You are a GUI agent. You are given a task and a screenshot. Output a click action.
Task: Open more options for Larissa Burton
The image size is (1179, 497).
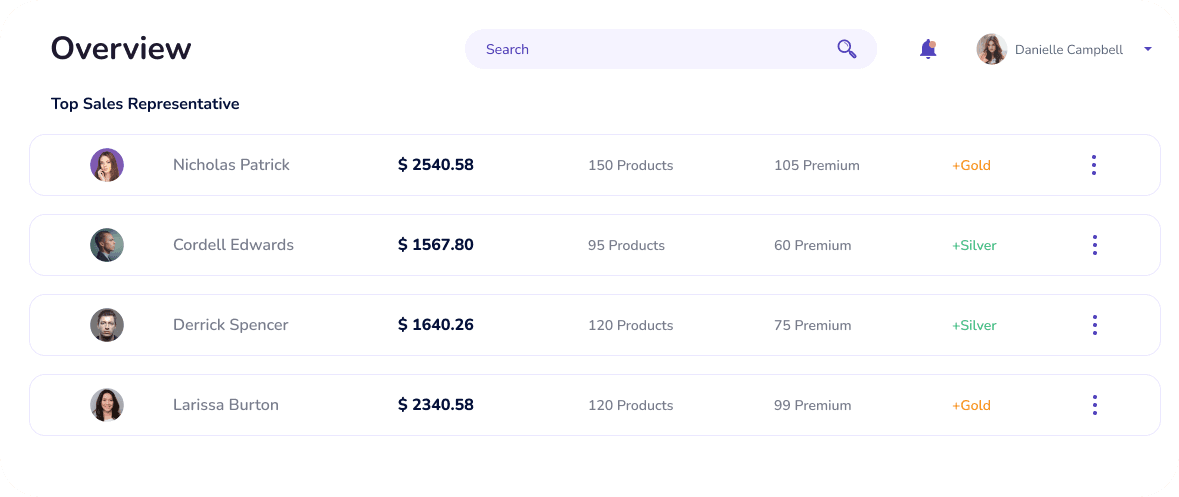click(1094, 405)
